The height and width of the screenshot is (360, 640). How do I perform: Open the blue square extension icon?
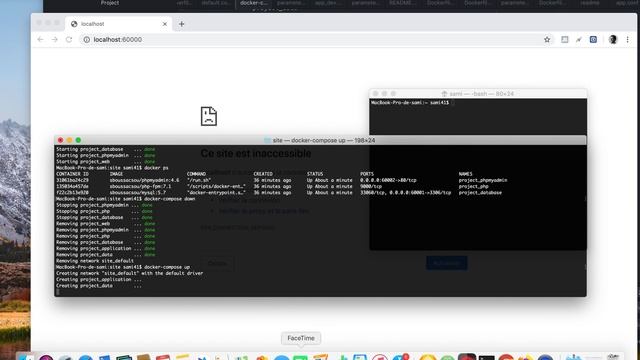pyautogui.click(x=593, y=40)
